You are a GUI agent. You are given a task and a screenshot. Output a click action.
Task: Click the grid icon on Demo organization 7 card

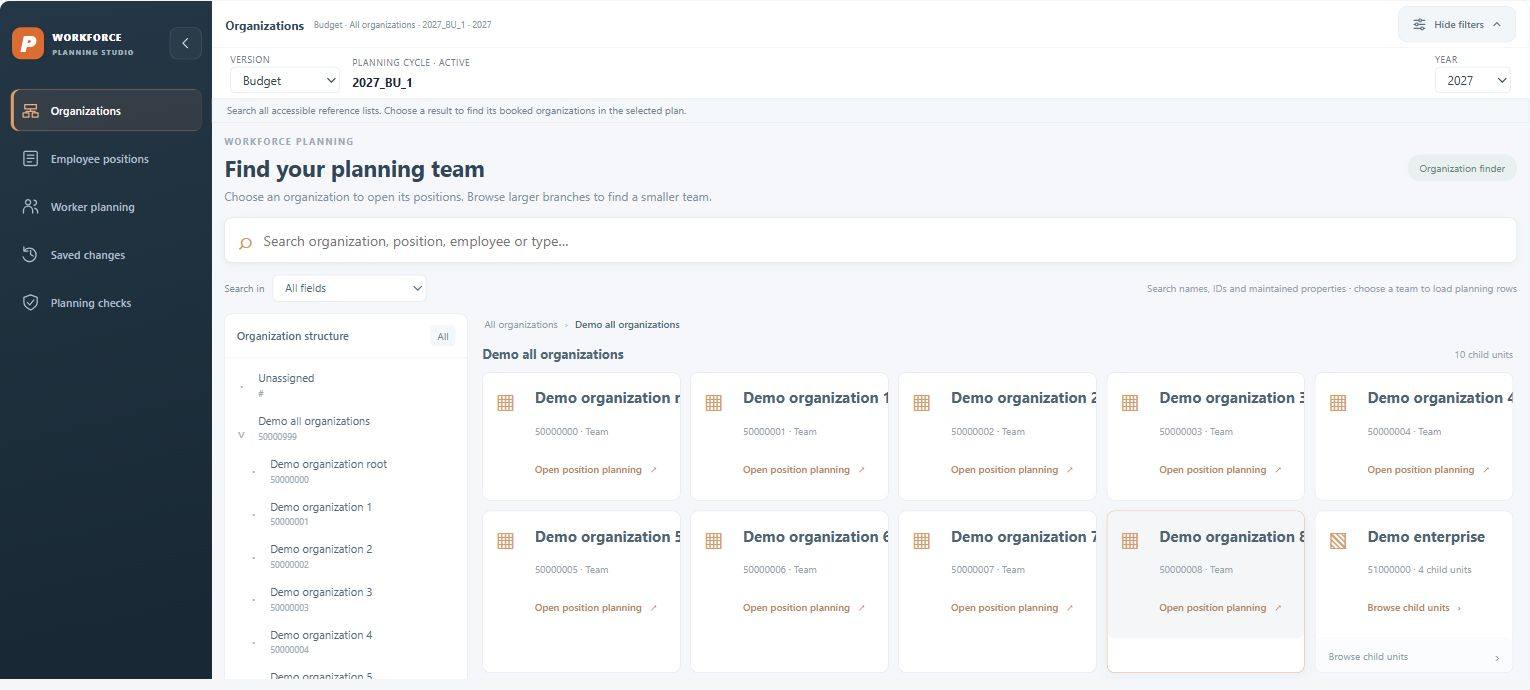point(921,541)
